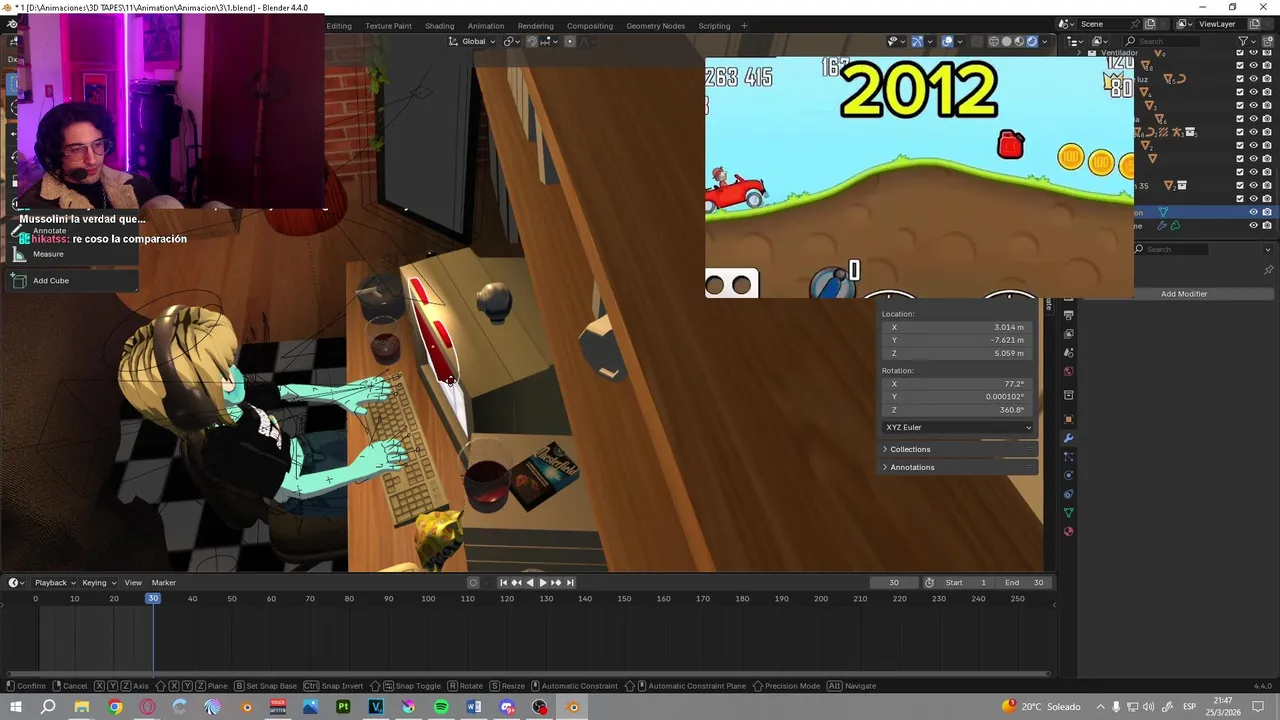Toggle viewport overlays button
The image size is (1280, 720).
point(947,42)
